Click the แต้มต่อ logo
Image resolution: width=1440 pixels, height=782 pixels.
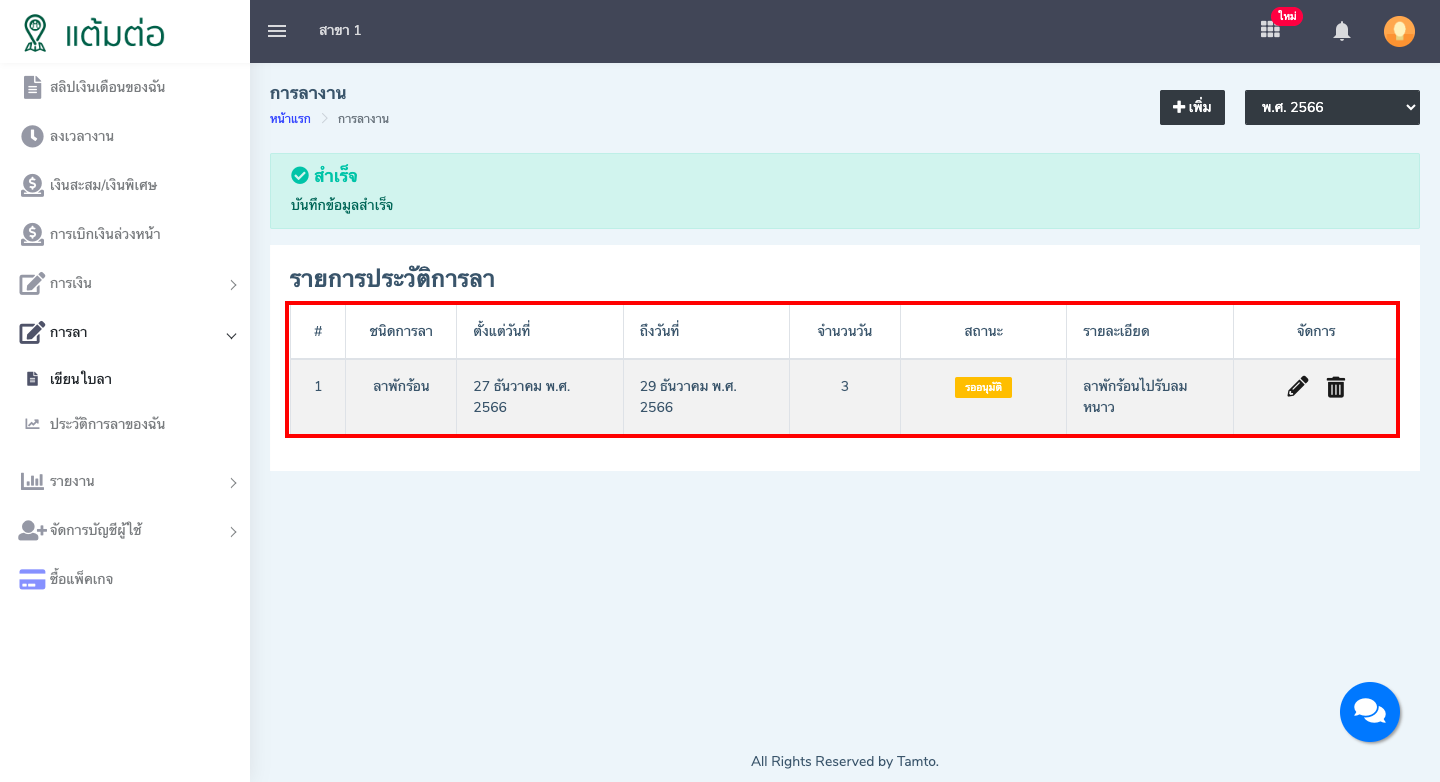pos(95,32)
